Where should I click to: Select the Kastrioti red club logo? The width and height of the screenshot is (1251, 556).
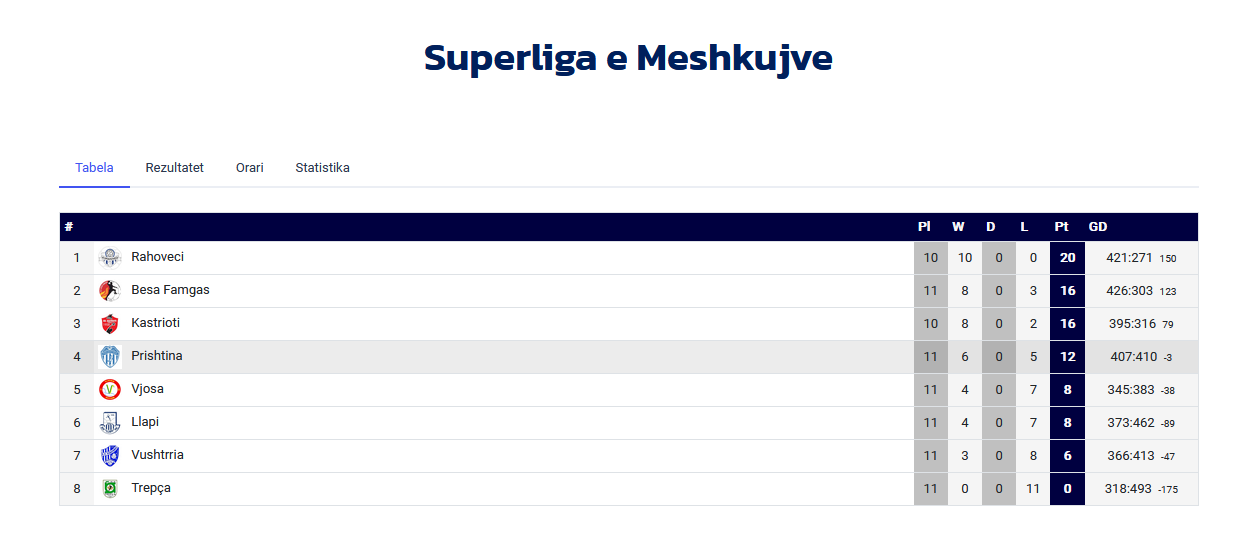[x=110, y=324]
